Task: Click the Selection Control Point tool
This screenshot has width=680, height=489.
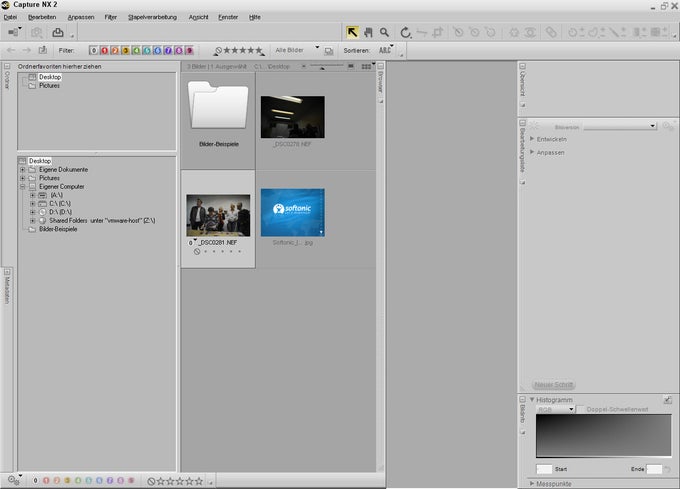Action: point(576,32)
